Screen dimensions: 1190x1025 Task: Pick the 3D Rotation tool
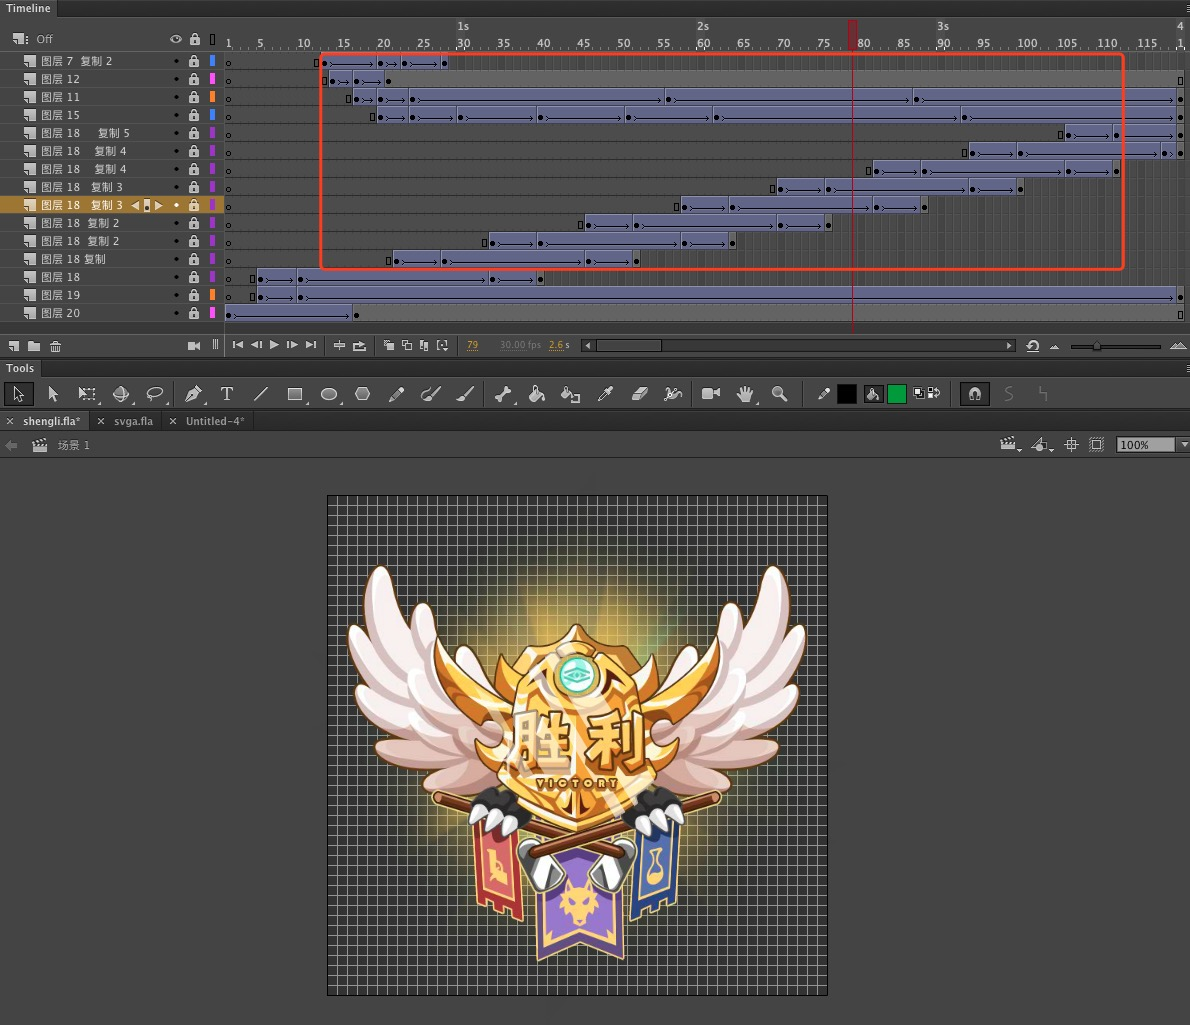[x=121, y=394]
